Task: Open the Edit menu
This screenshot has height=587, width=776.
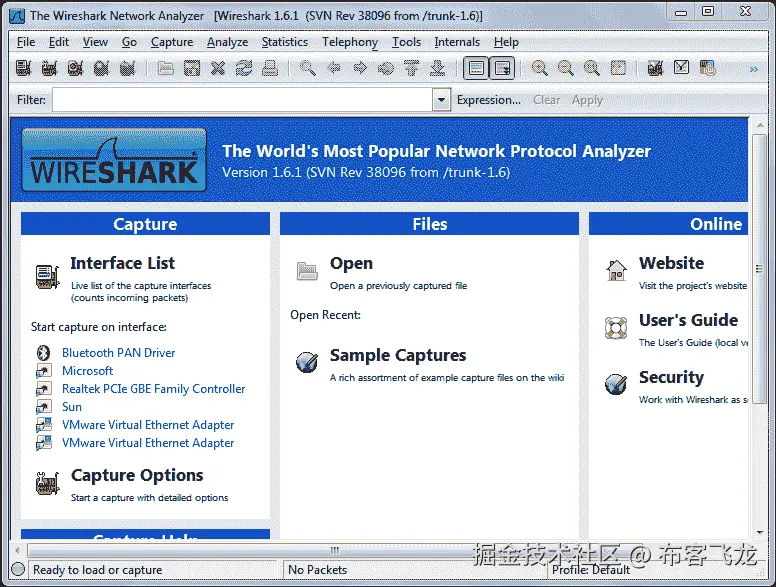Action: pyautogui.click(x=58, y=42)
